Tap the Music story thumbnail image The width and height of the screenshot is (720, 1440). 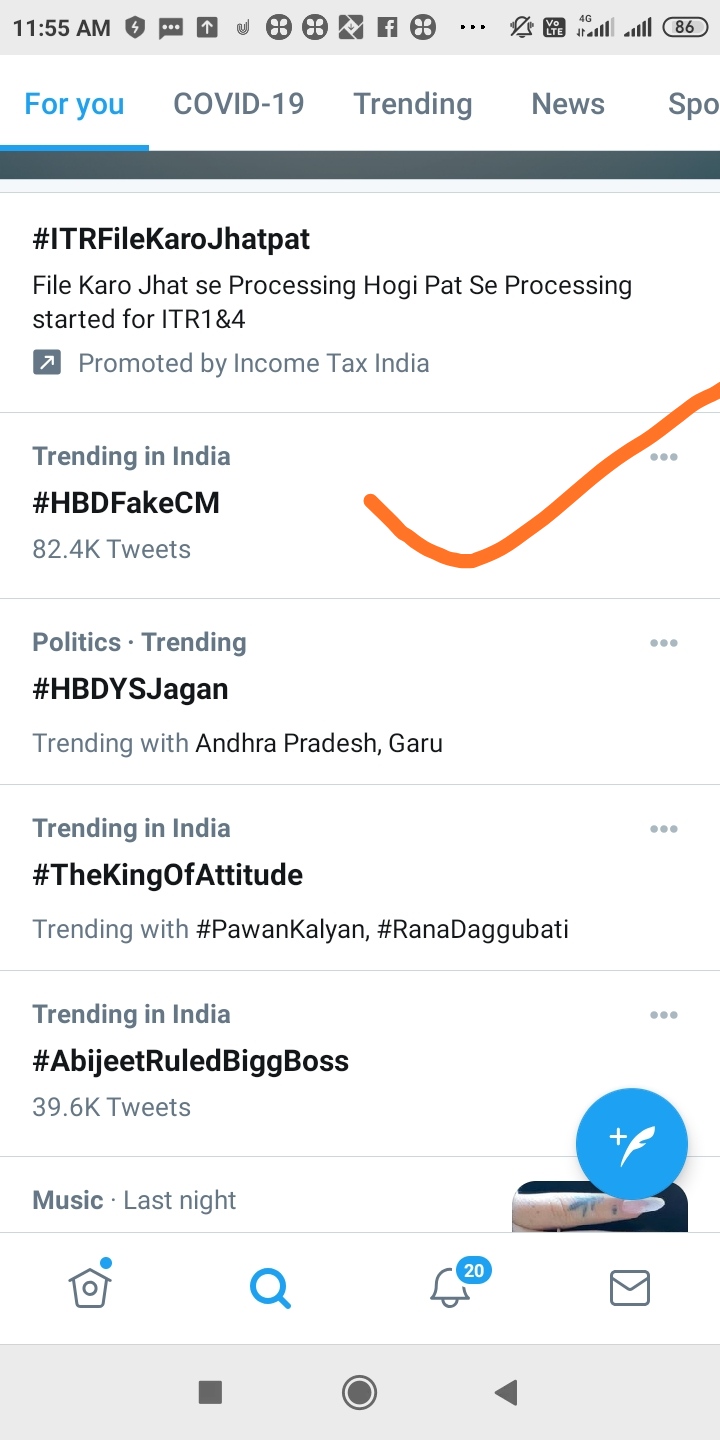pos(598,1207)
